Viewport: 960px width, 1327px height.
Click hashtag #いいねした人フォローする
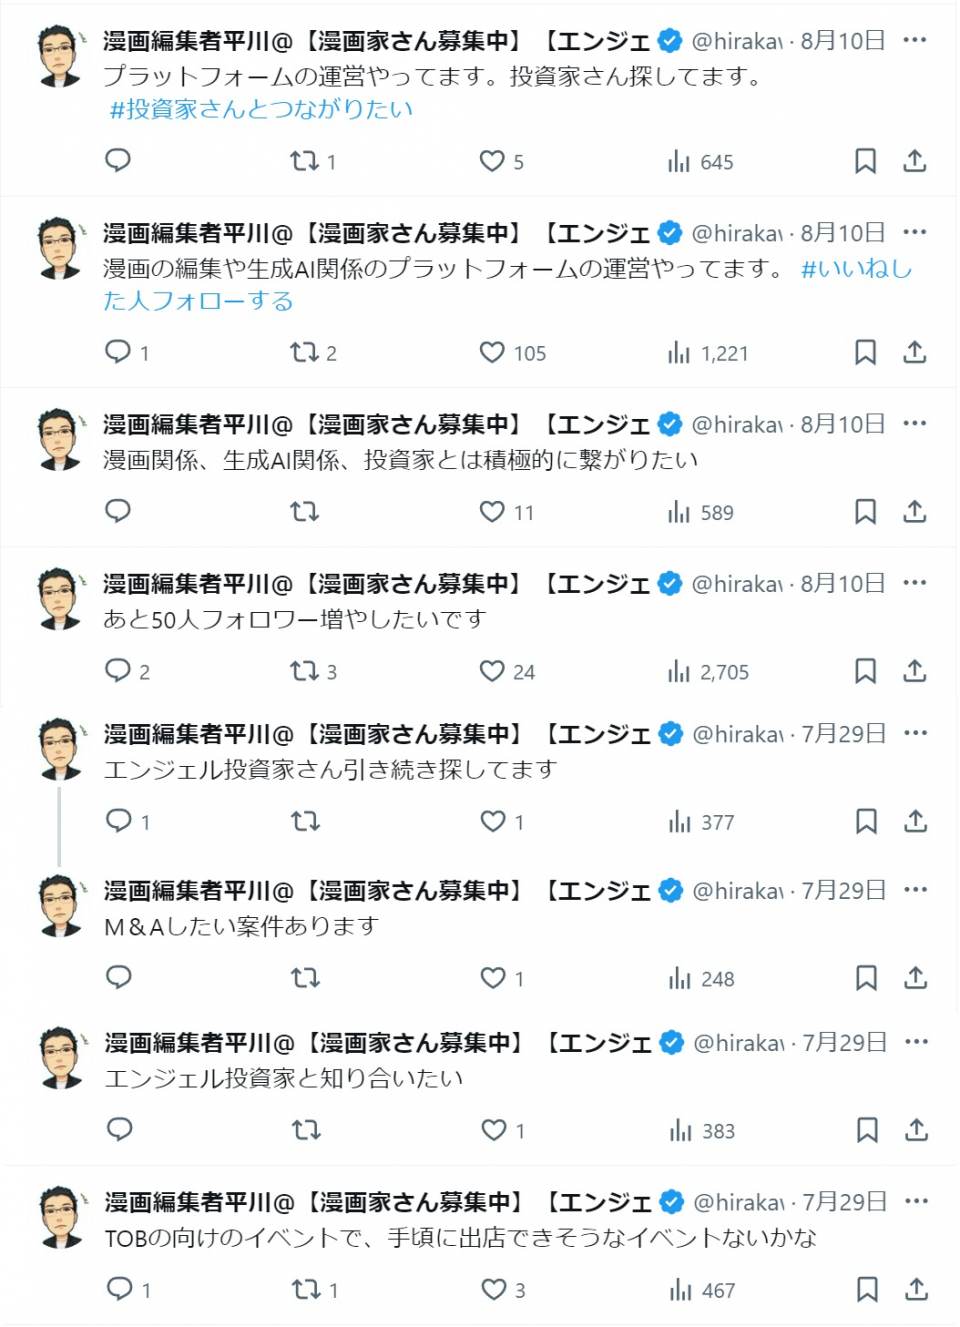click(856, 269)
